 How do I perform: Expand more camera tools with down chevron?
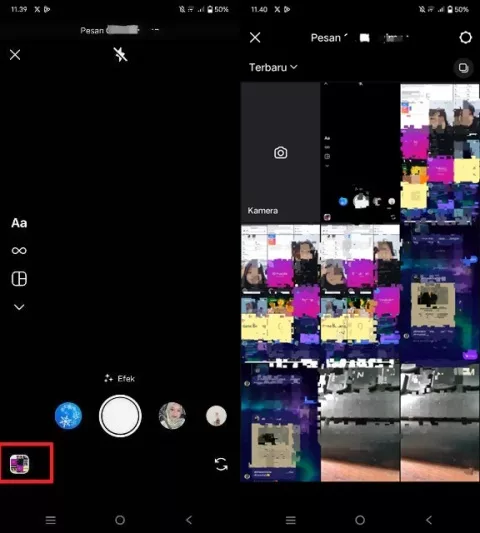[19, 307]
